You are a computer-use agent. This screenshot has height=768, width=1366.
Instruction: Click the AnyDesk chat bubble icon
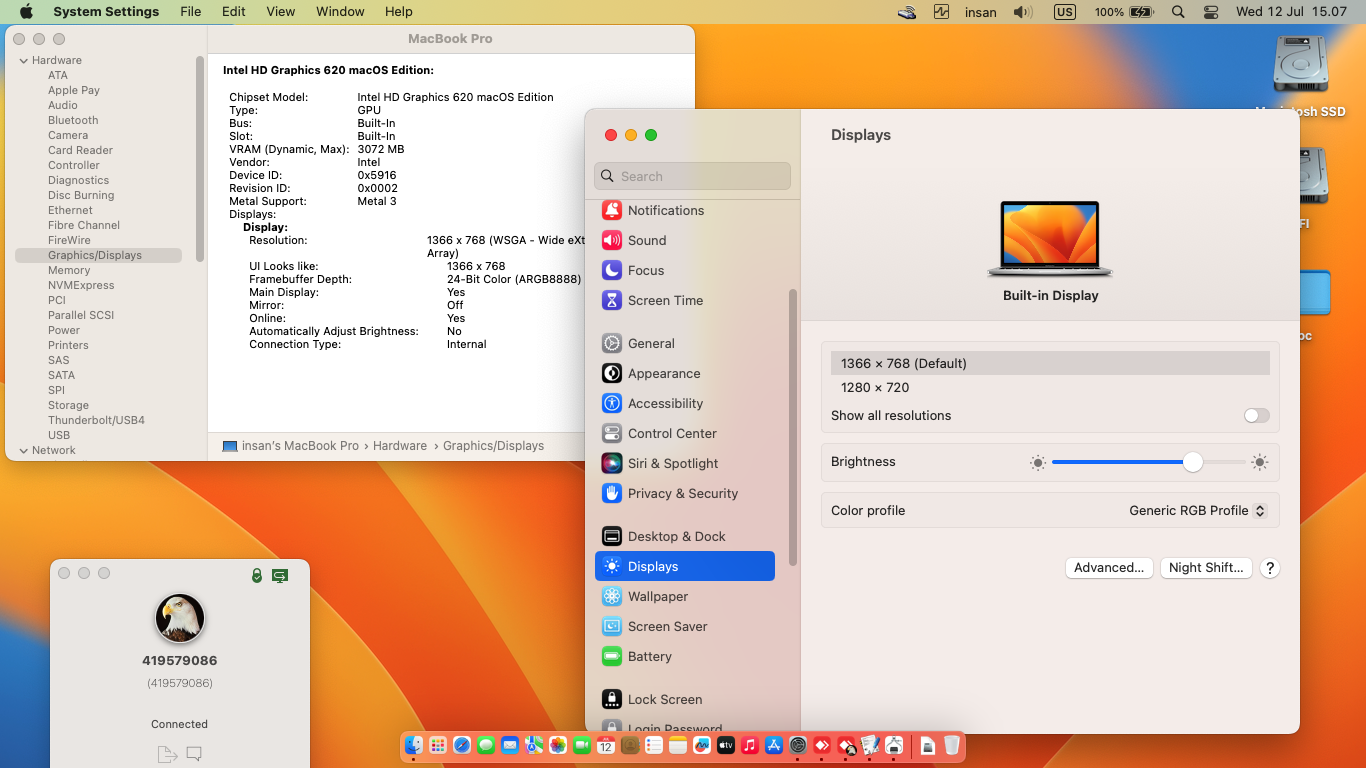[x=194, y=753]
